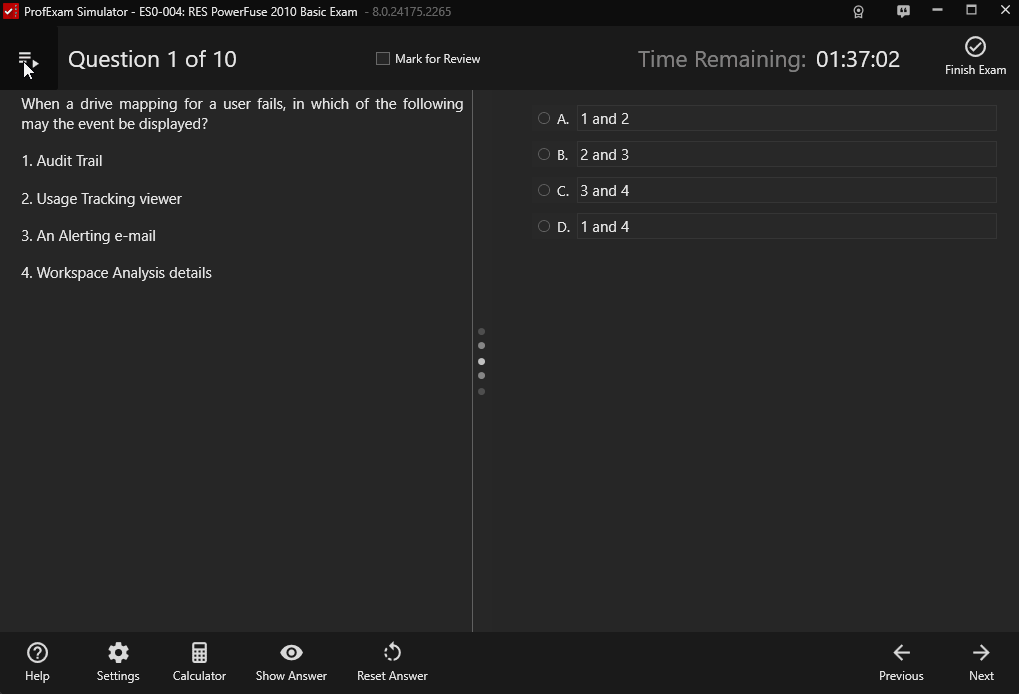Close the ProfExam Simulator window

click(x=1005, y=10)
